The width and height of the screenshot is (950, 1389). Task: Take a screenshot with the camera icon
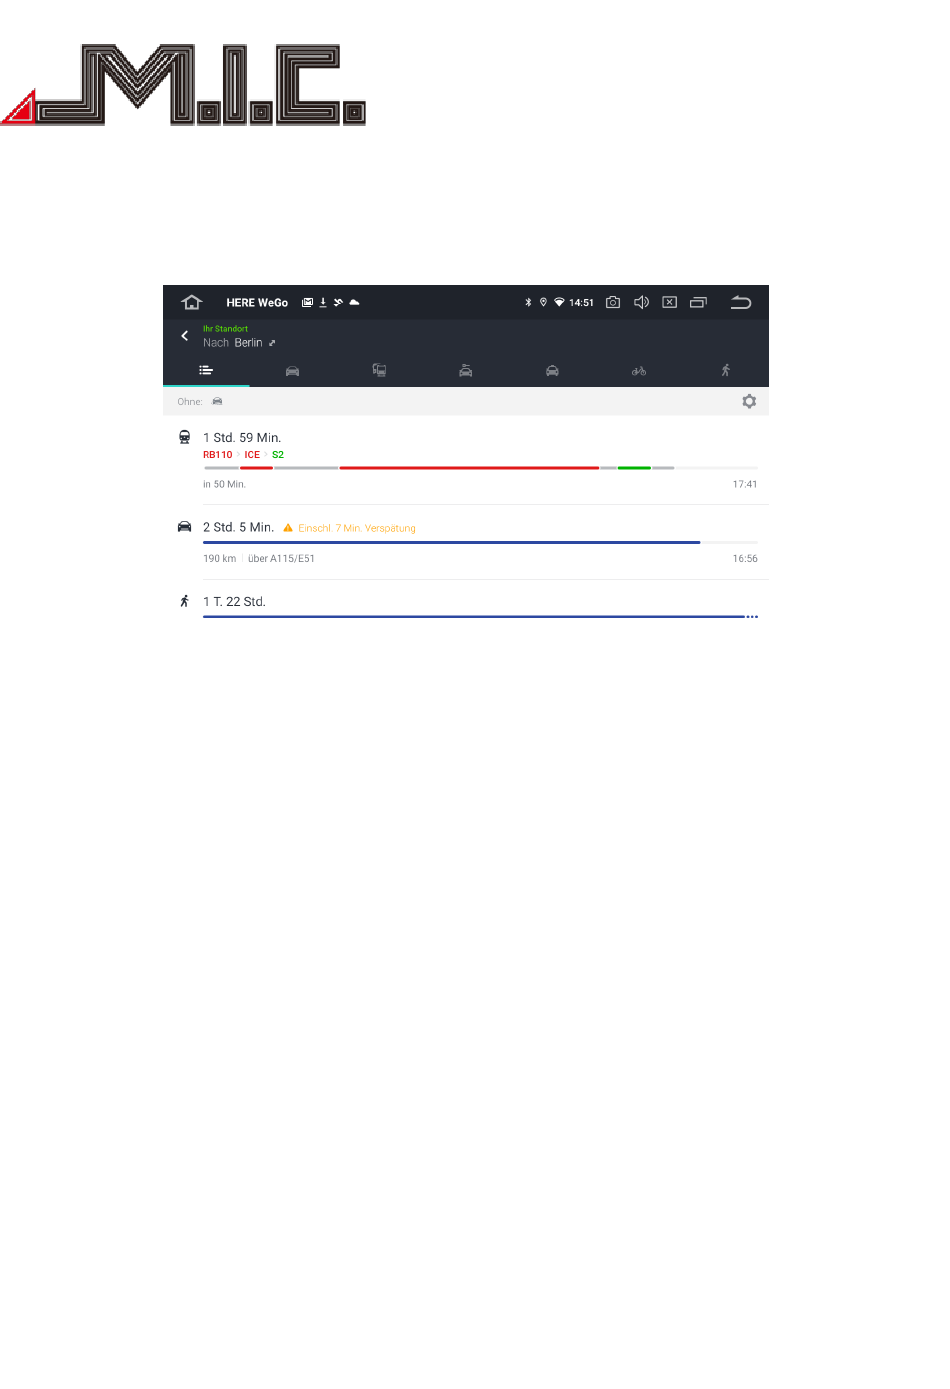(x=613, y=302)
